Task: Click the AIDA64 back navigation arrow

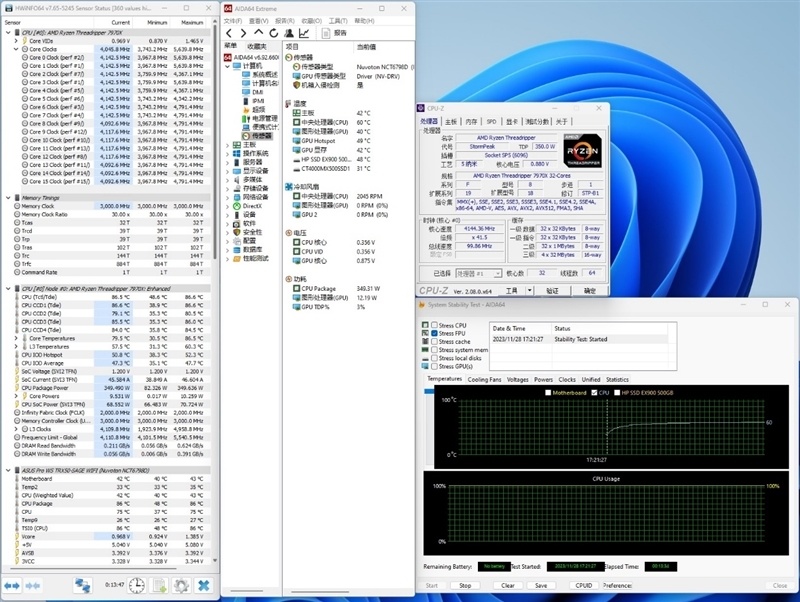Action: click(x=230, y=32)
